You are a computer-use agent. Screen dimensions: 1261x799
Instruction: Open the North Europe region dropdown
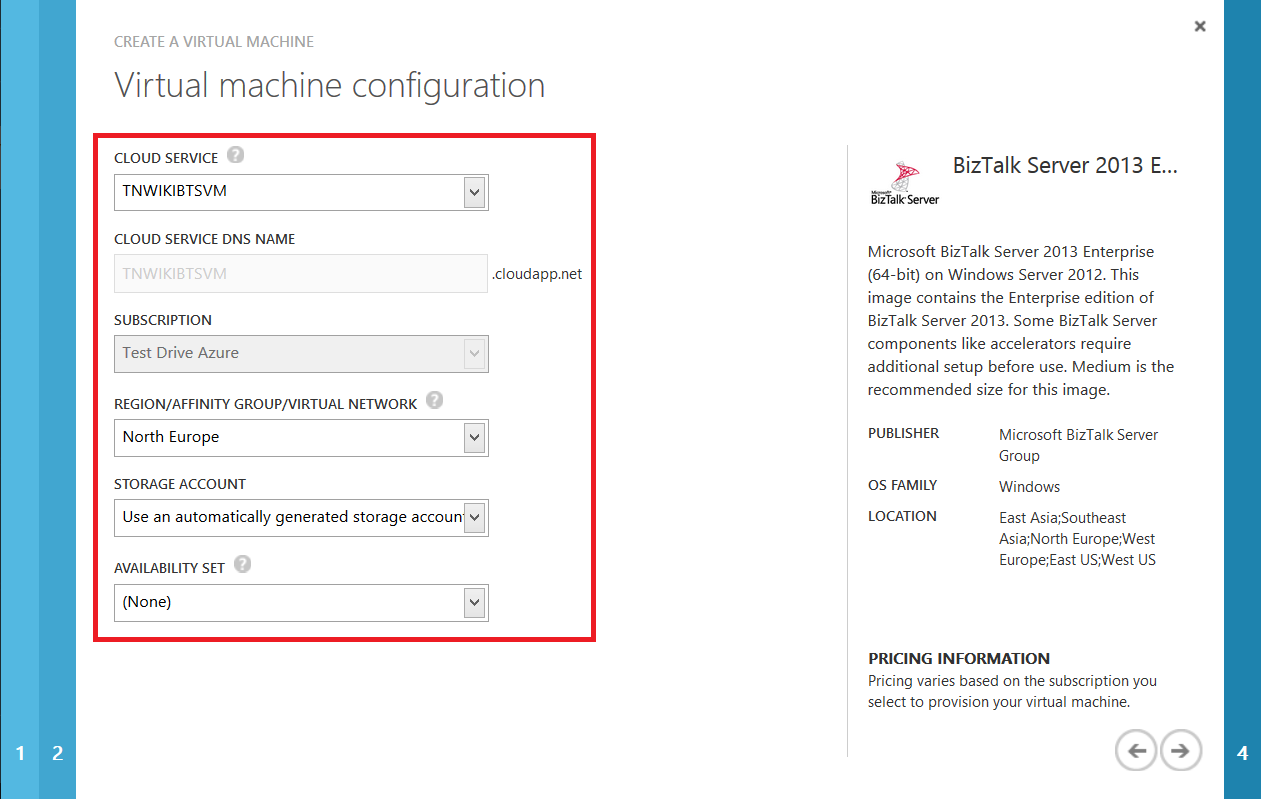coord(301,437)
